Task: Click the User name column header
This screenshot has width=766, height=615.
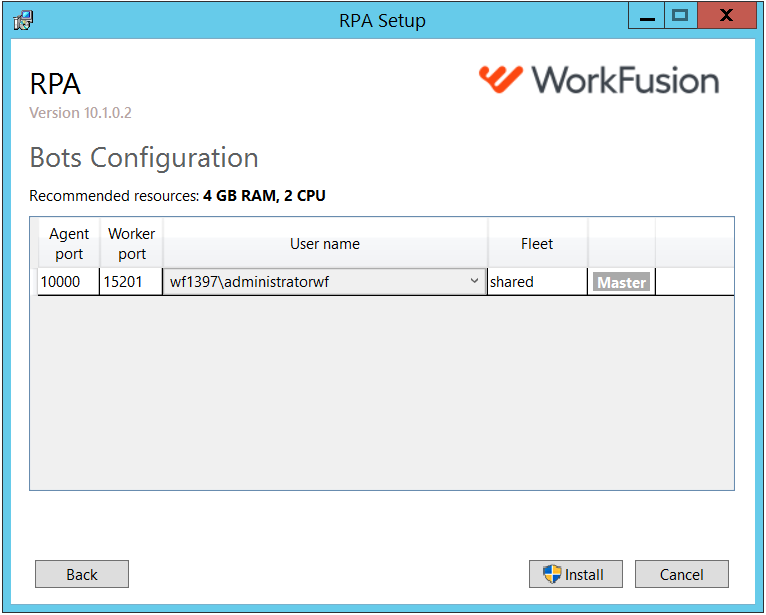Action: tap(325, 244)
